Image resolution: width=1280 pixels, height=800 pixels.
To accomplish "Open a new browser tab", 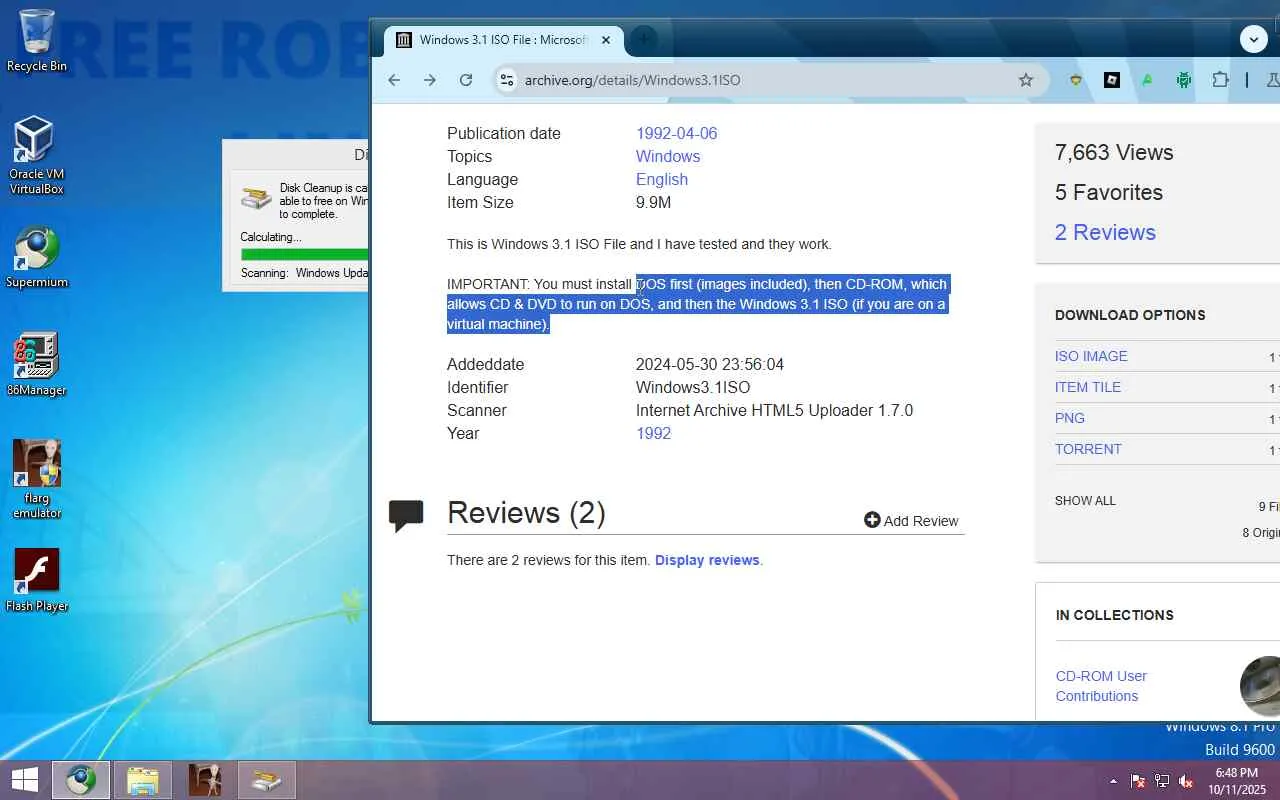I will point(645,40).
